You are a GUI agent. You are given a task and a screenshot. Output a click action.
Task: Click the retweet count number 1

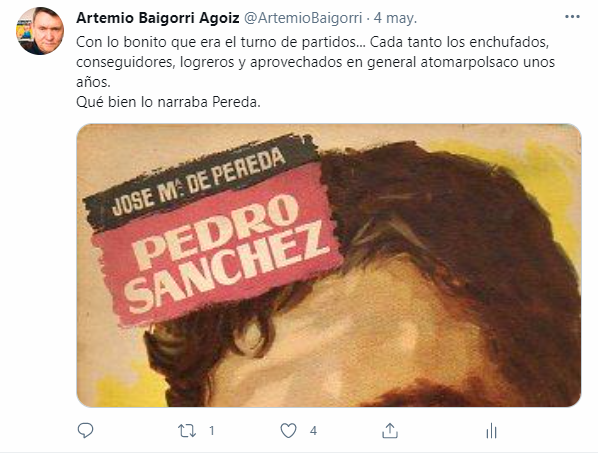point(212,431)
